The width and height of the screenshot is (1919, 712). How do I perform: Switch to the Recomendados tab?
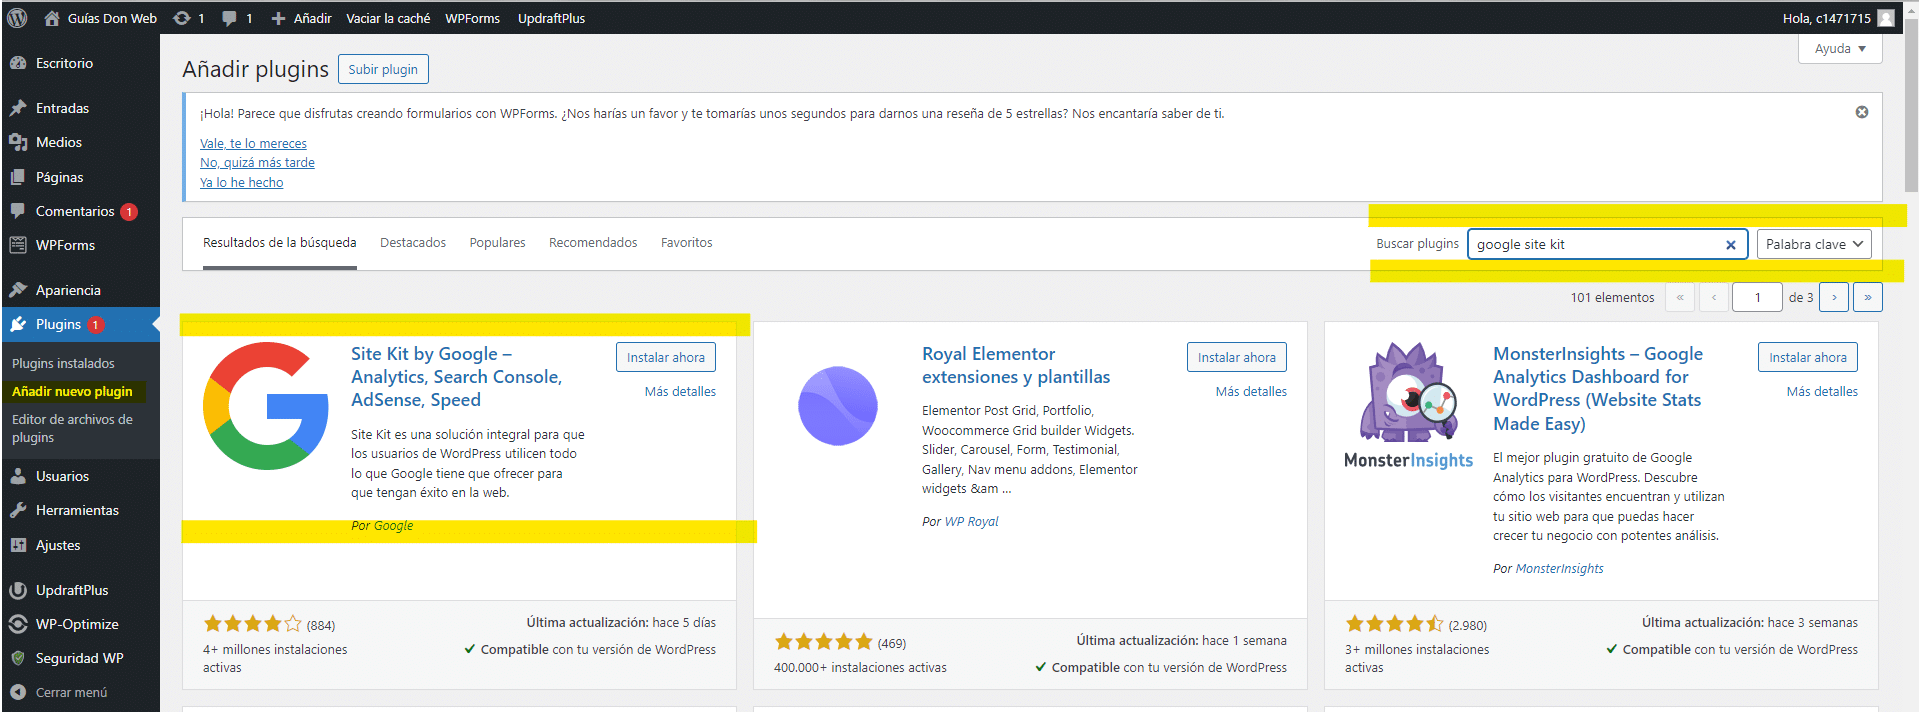[592, 243]
